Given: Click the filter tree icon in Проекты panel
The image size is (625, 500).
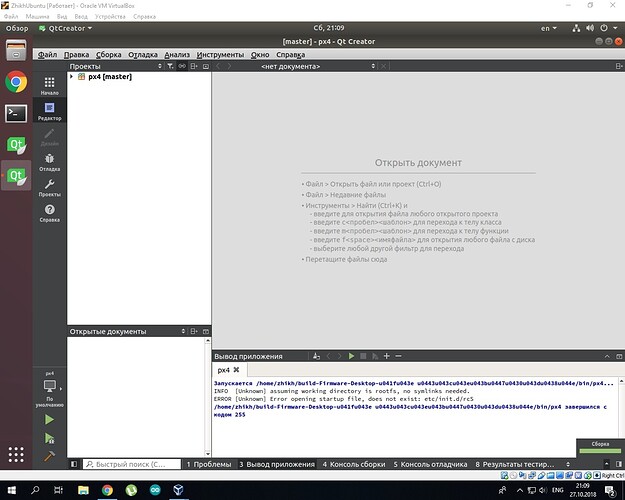Looking at the screenshot, I should (x=170, y=66).
